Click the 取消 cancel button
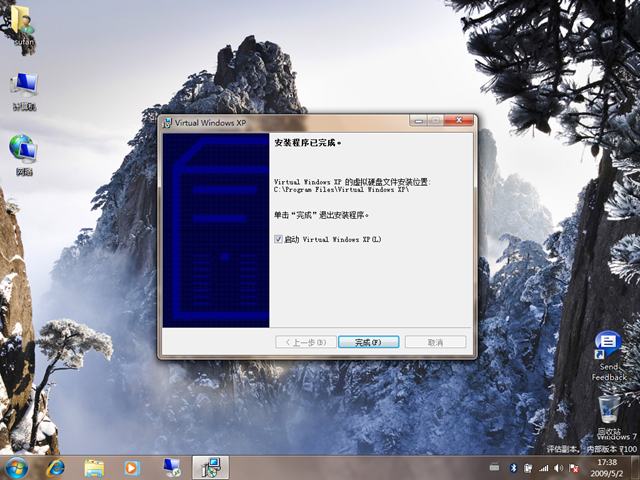Image resolution: width=640 pixels, height=480 pixels. [x=435, y=342]
